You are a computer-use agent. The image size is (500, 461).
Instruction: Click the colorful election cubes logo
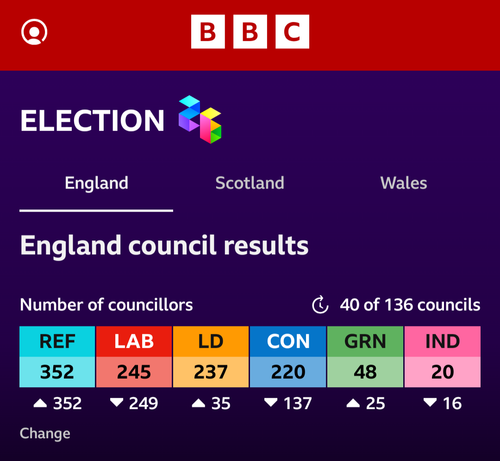(200, 119)
